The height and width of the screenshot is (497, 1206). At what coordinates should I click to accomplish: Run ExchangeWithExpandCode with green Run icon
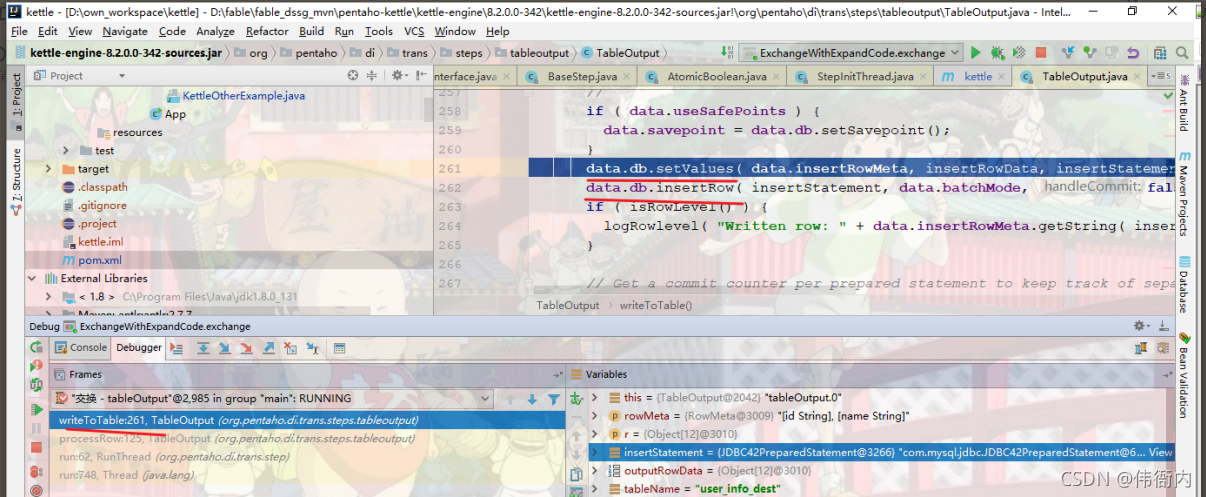(975, 52)
